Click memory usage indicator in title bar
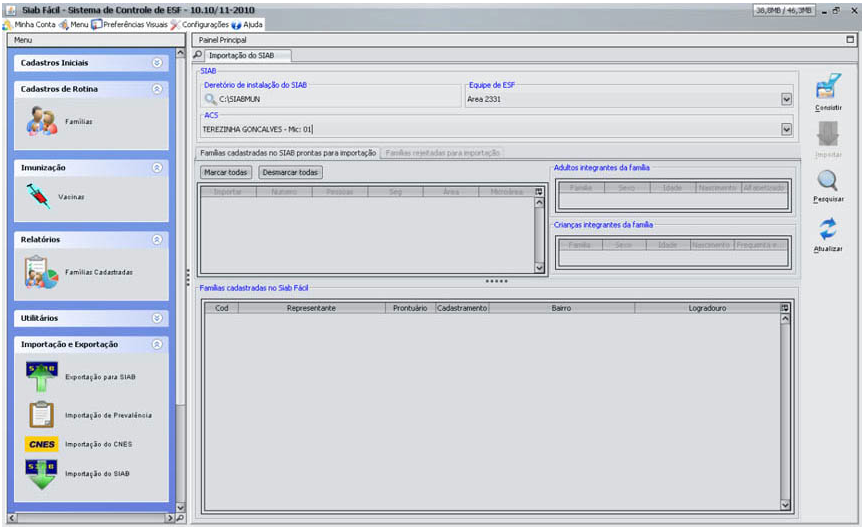The image size is (864, 530). [x=784, y=10]
